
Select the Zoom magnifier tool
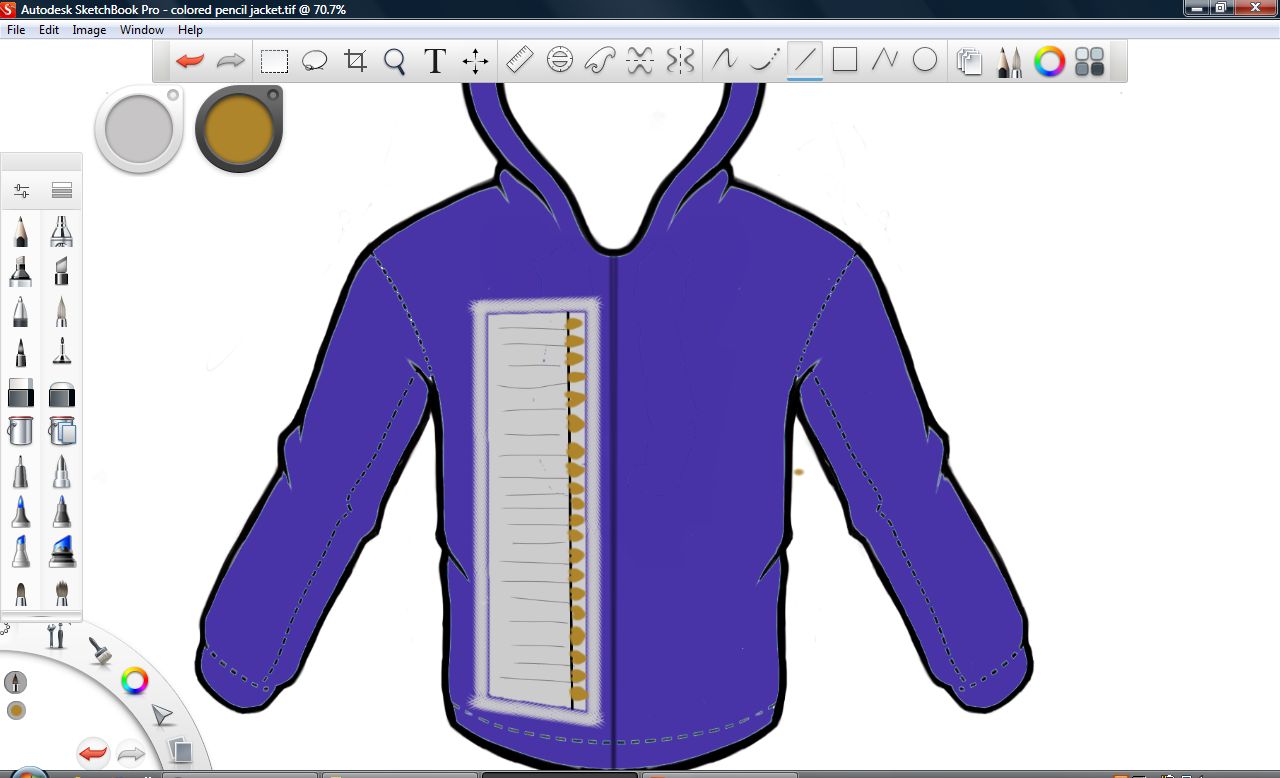(x=395, y=62)
